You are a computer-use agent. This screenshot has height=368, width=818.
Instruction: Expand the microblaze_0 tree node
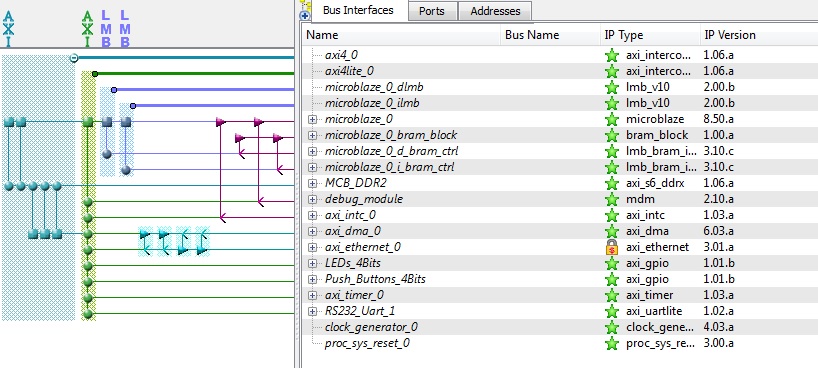click(x=312, y=120)
